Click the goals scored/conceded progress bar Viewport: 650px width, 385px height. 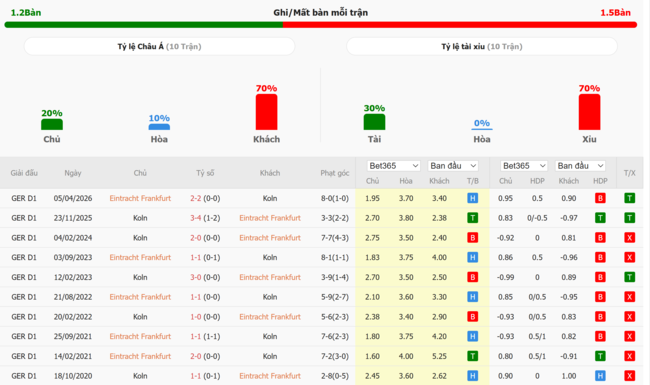click(320, 25)
